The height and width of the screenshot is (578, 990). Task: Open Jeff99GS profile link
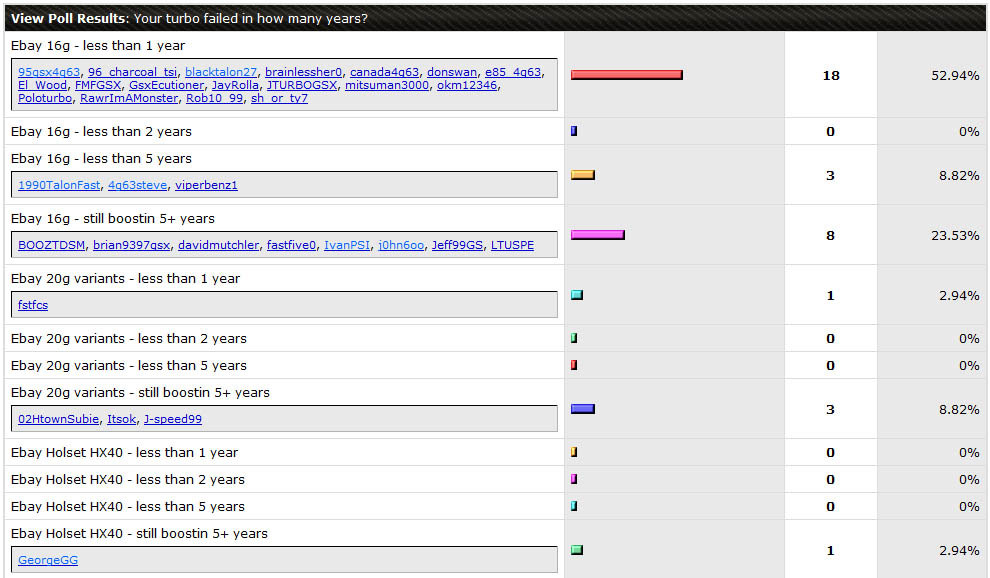coord(457,245)
